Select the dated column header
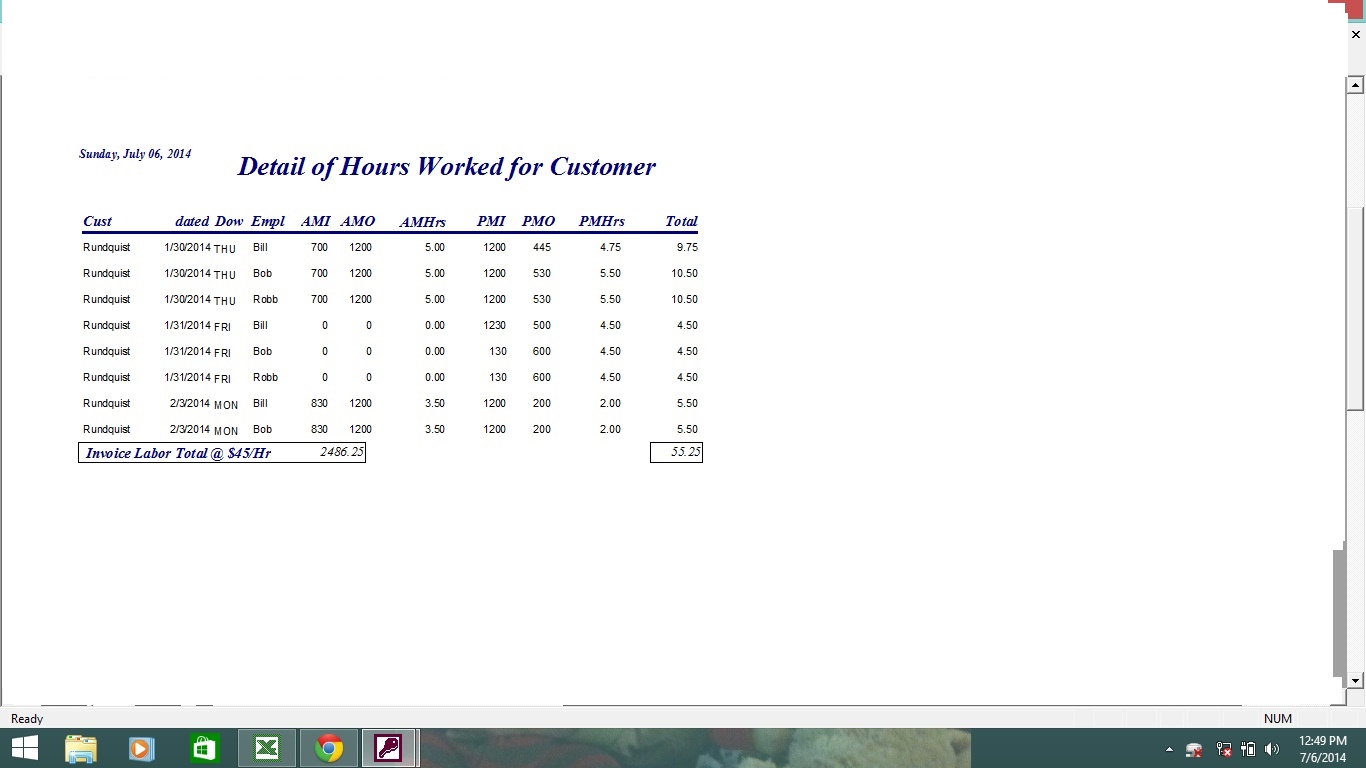This screenshot has width=1366, height=768. click(192, 221)
